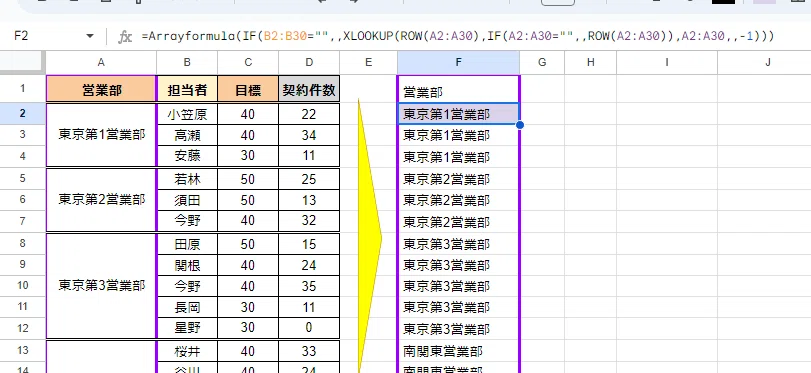Click the 目標 header cell
Viewport: 811px width, 373px height.
[x=248, y=89]
